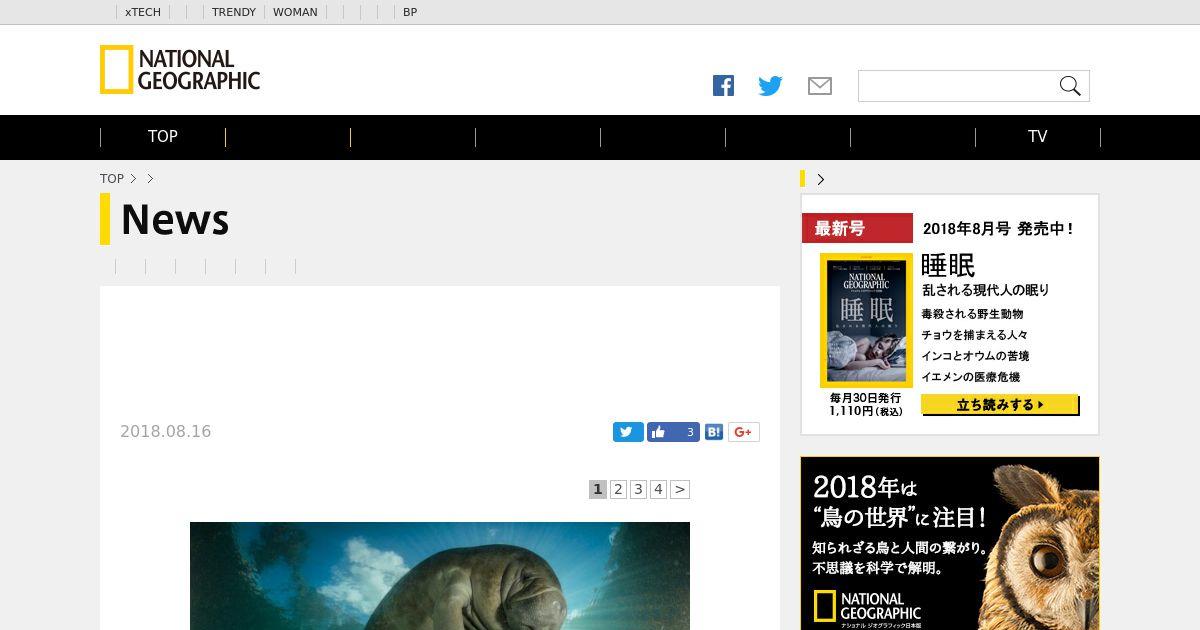
Task: Open the email envelope icon in header
Action: (x=820, y=86)
